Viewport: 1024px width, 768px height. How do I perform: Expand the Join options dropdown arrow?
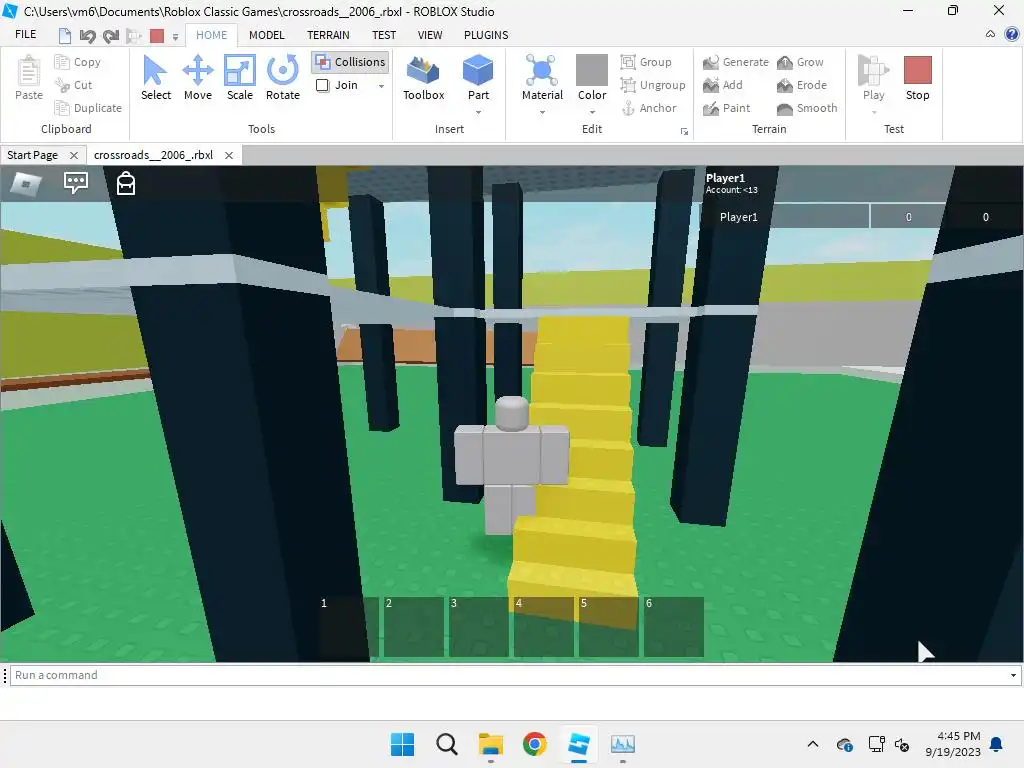point(381,86)
